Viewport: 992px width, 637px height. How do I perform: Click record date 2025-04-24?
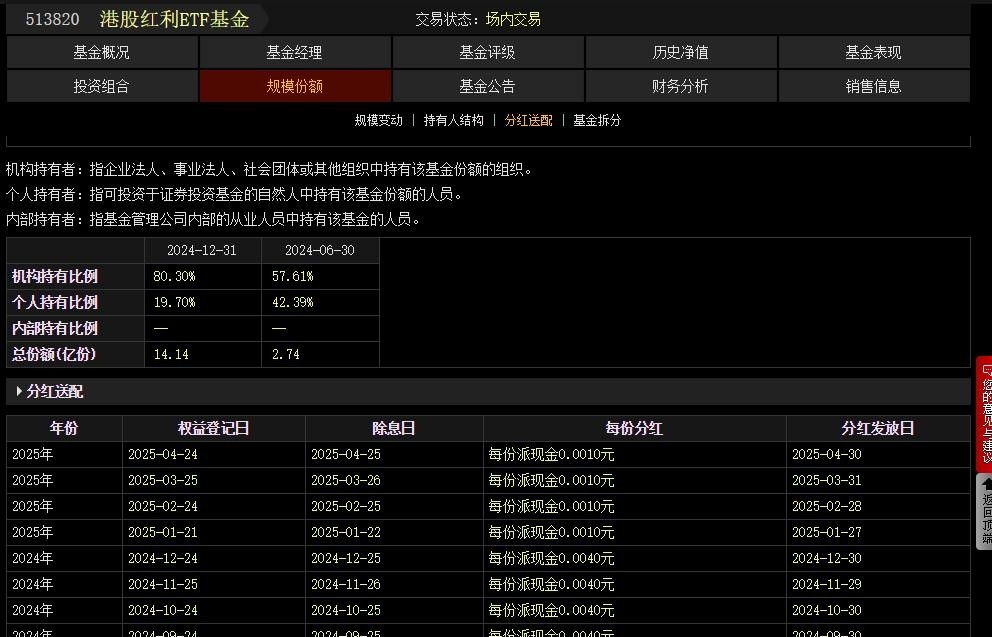[163, 454]
